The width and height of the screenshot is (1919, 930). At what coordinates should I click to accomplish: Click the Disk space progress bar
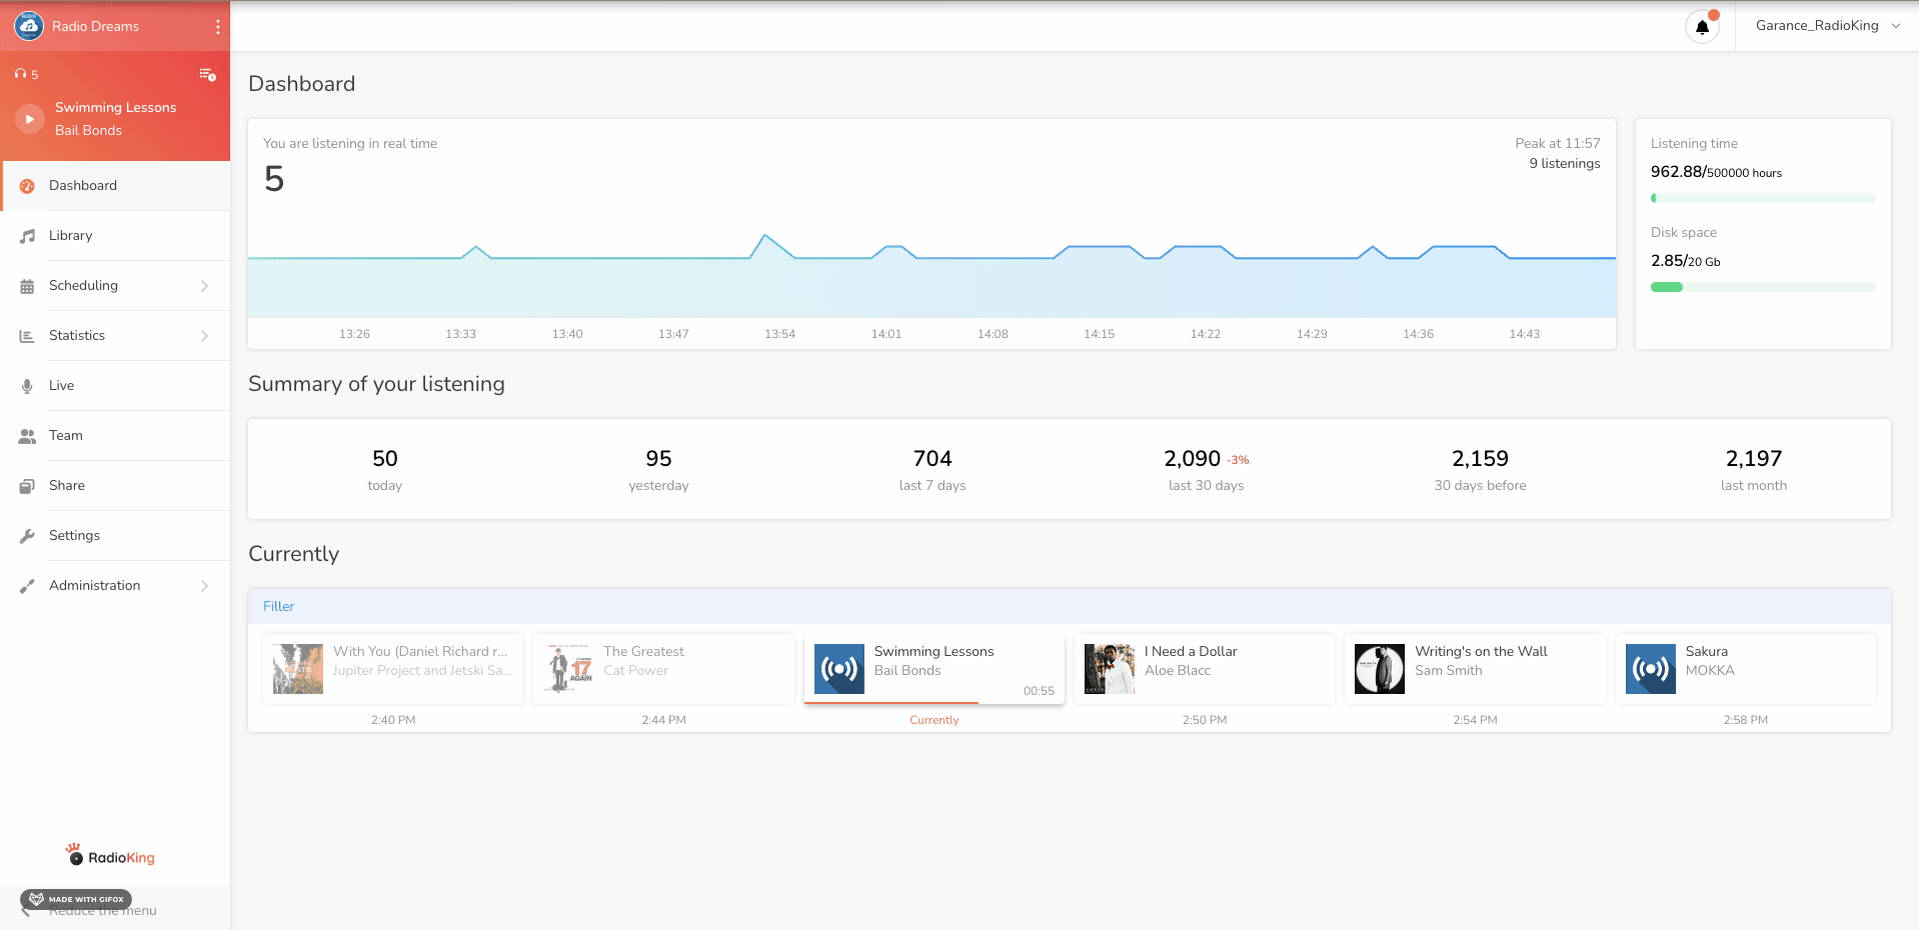click(1762, 287)
